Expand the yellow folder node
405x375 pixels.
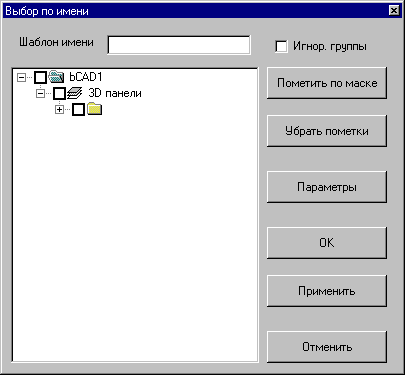click(x=59, y=110)
